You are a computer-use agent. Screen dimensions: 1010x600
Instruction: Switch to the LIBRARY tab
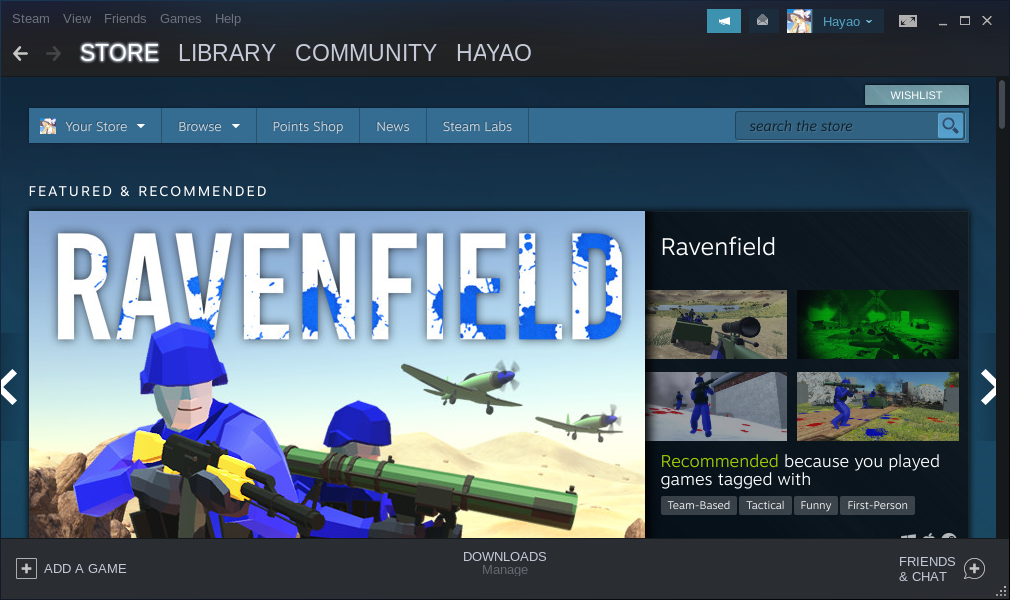tap(226, 53)
